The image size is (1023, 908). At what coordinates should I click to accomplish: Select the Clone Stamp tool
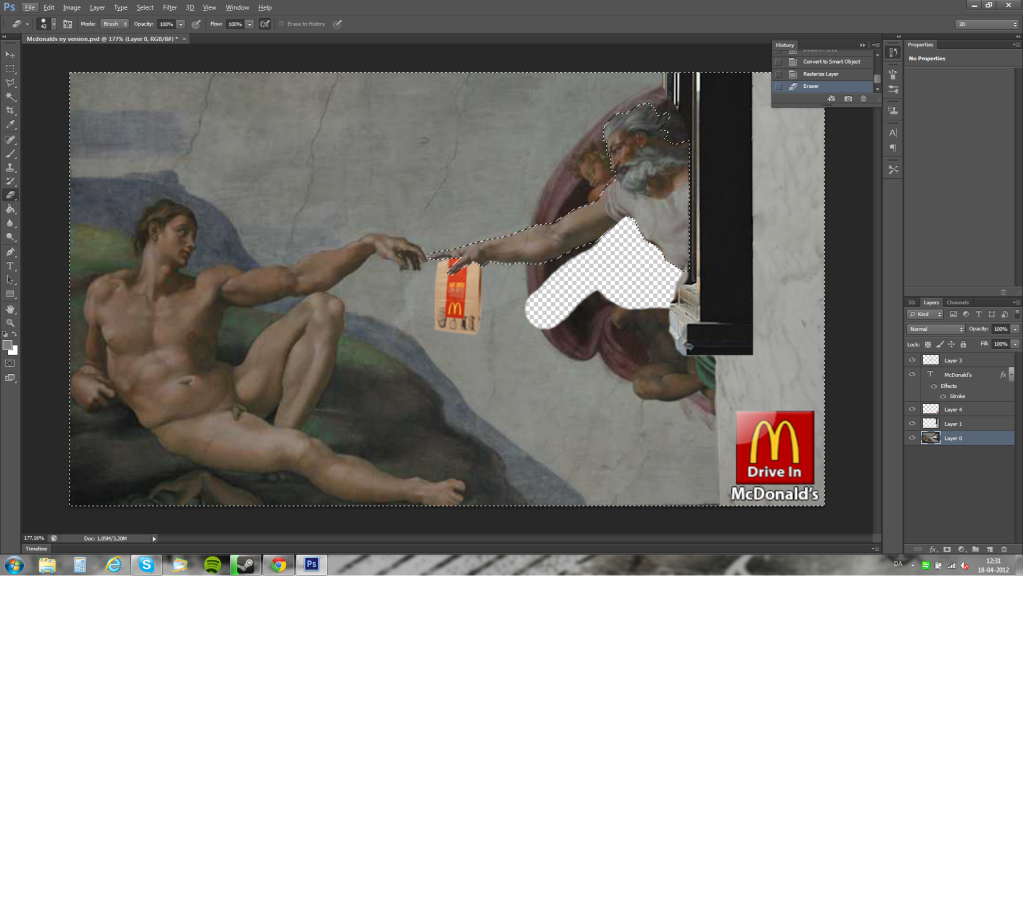pos(10,168)
